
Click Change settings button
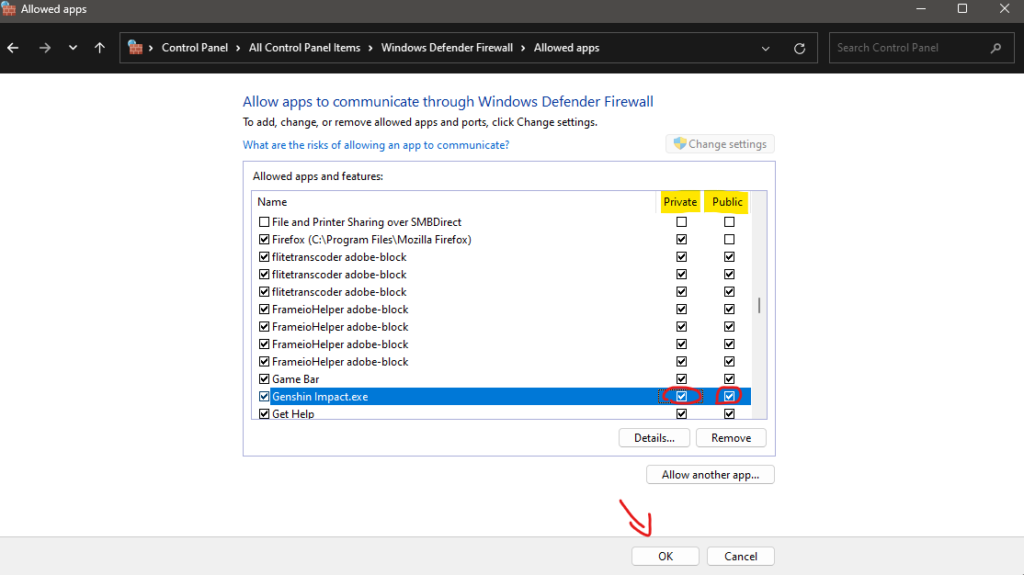click(x=720, y=144)
